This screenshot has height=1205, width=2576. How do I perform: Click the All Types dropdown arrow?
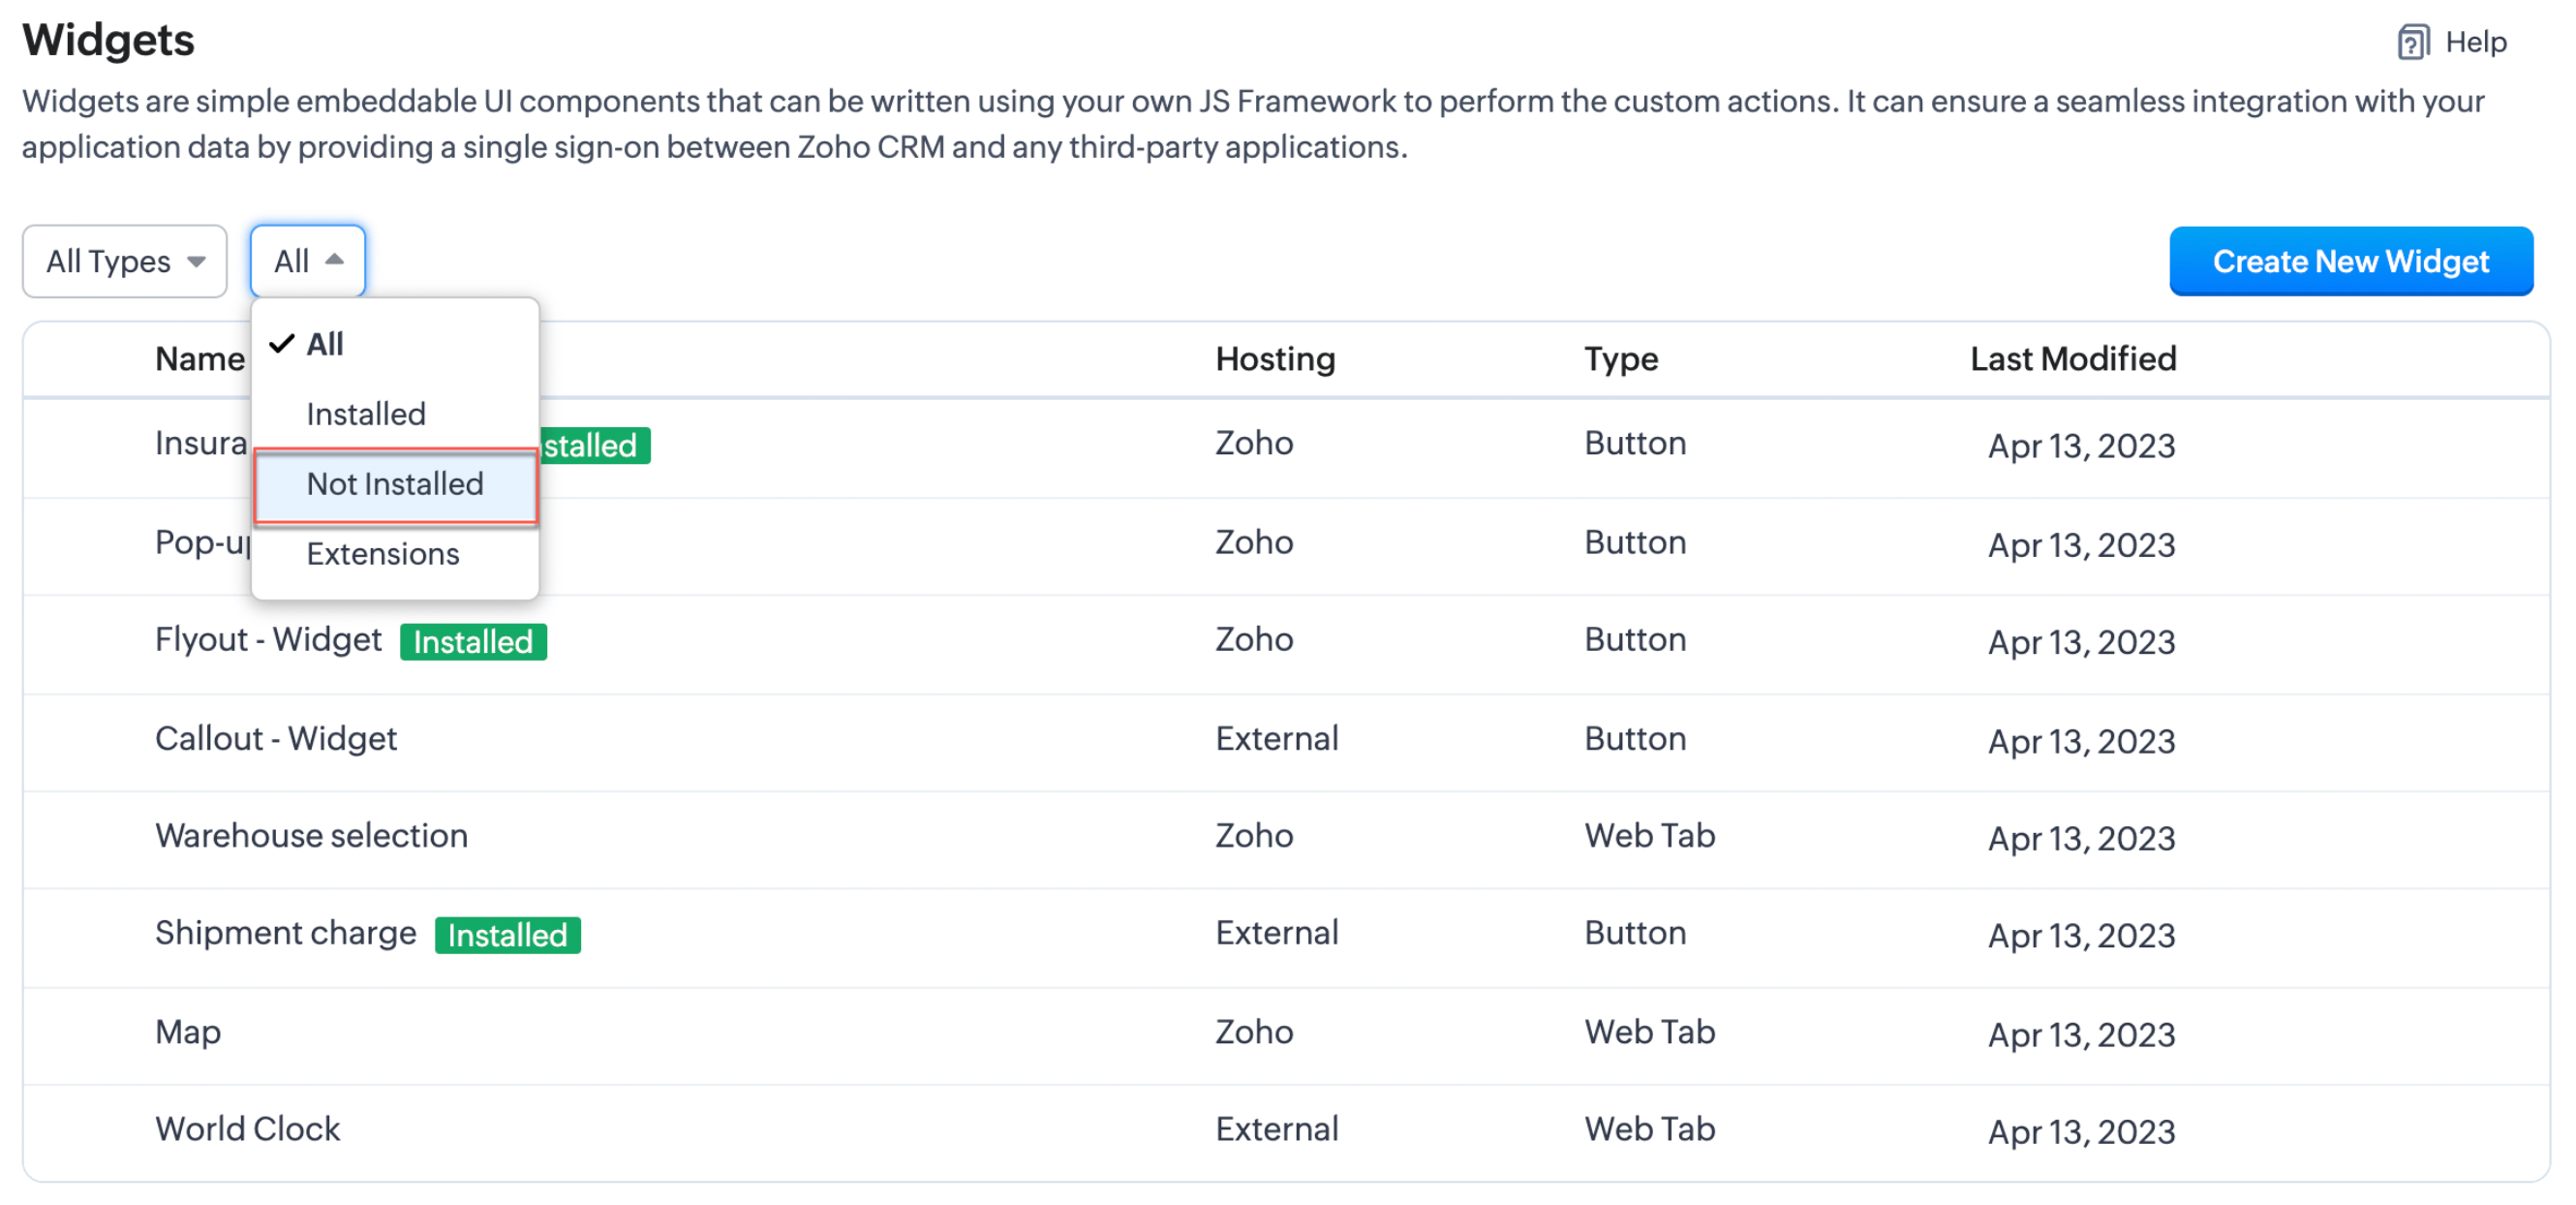(196, 262)
